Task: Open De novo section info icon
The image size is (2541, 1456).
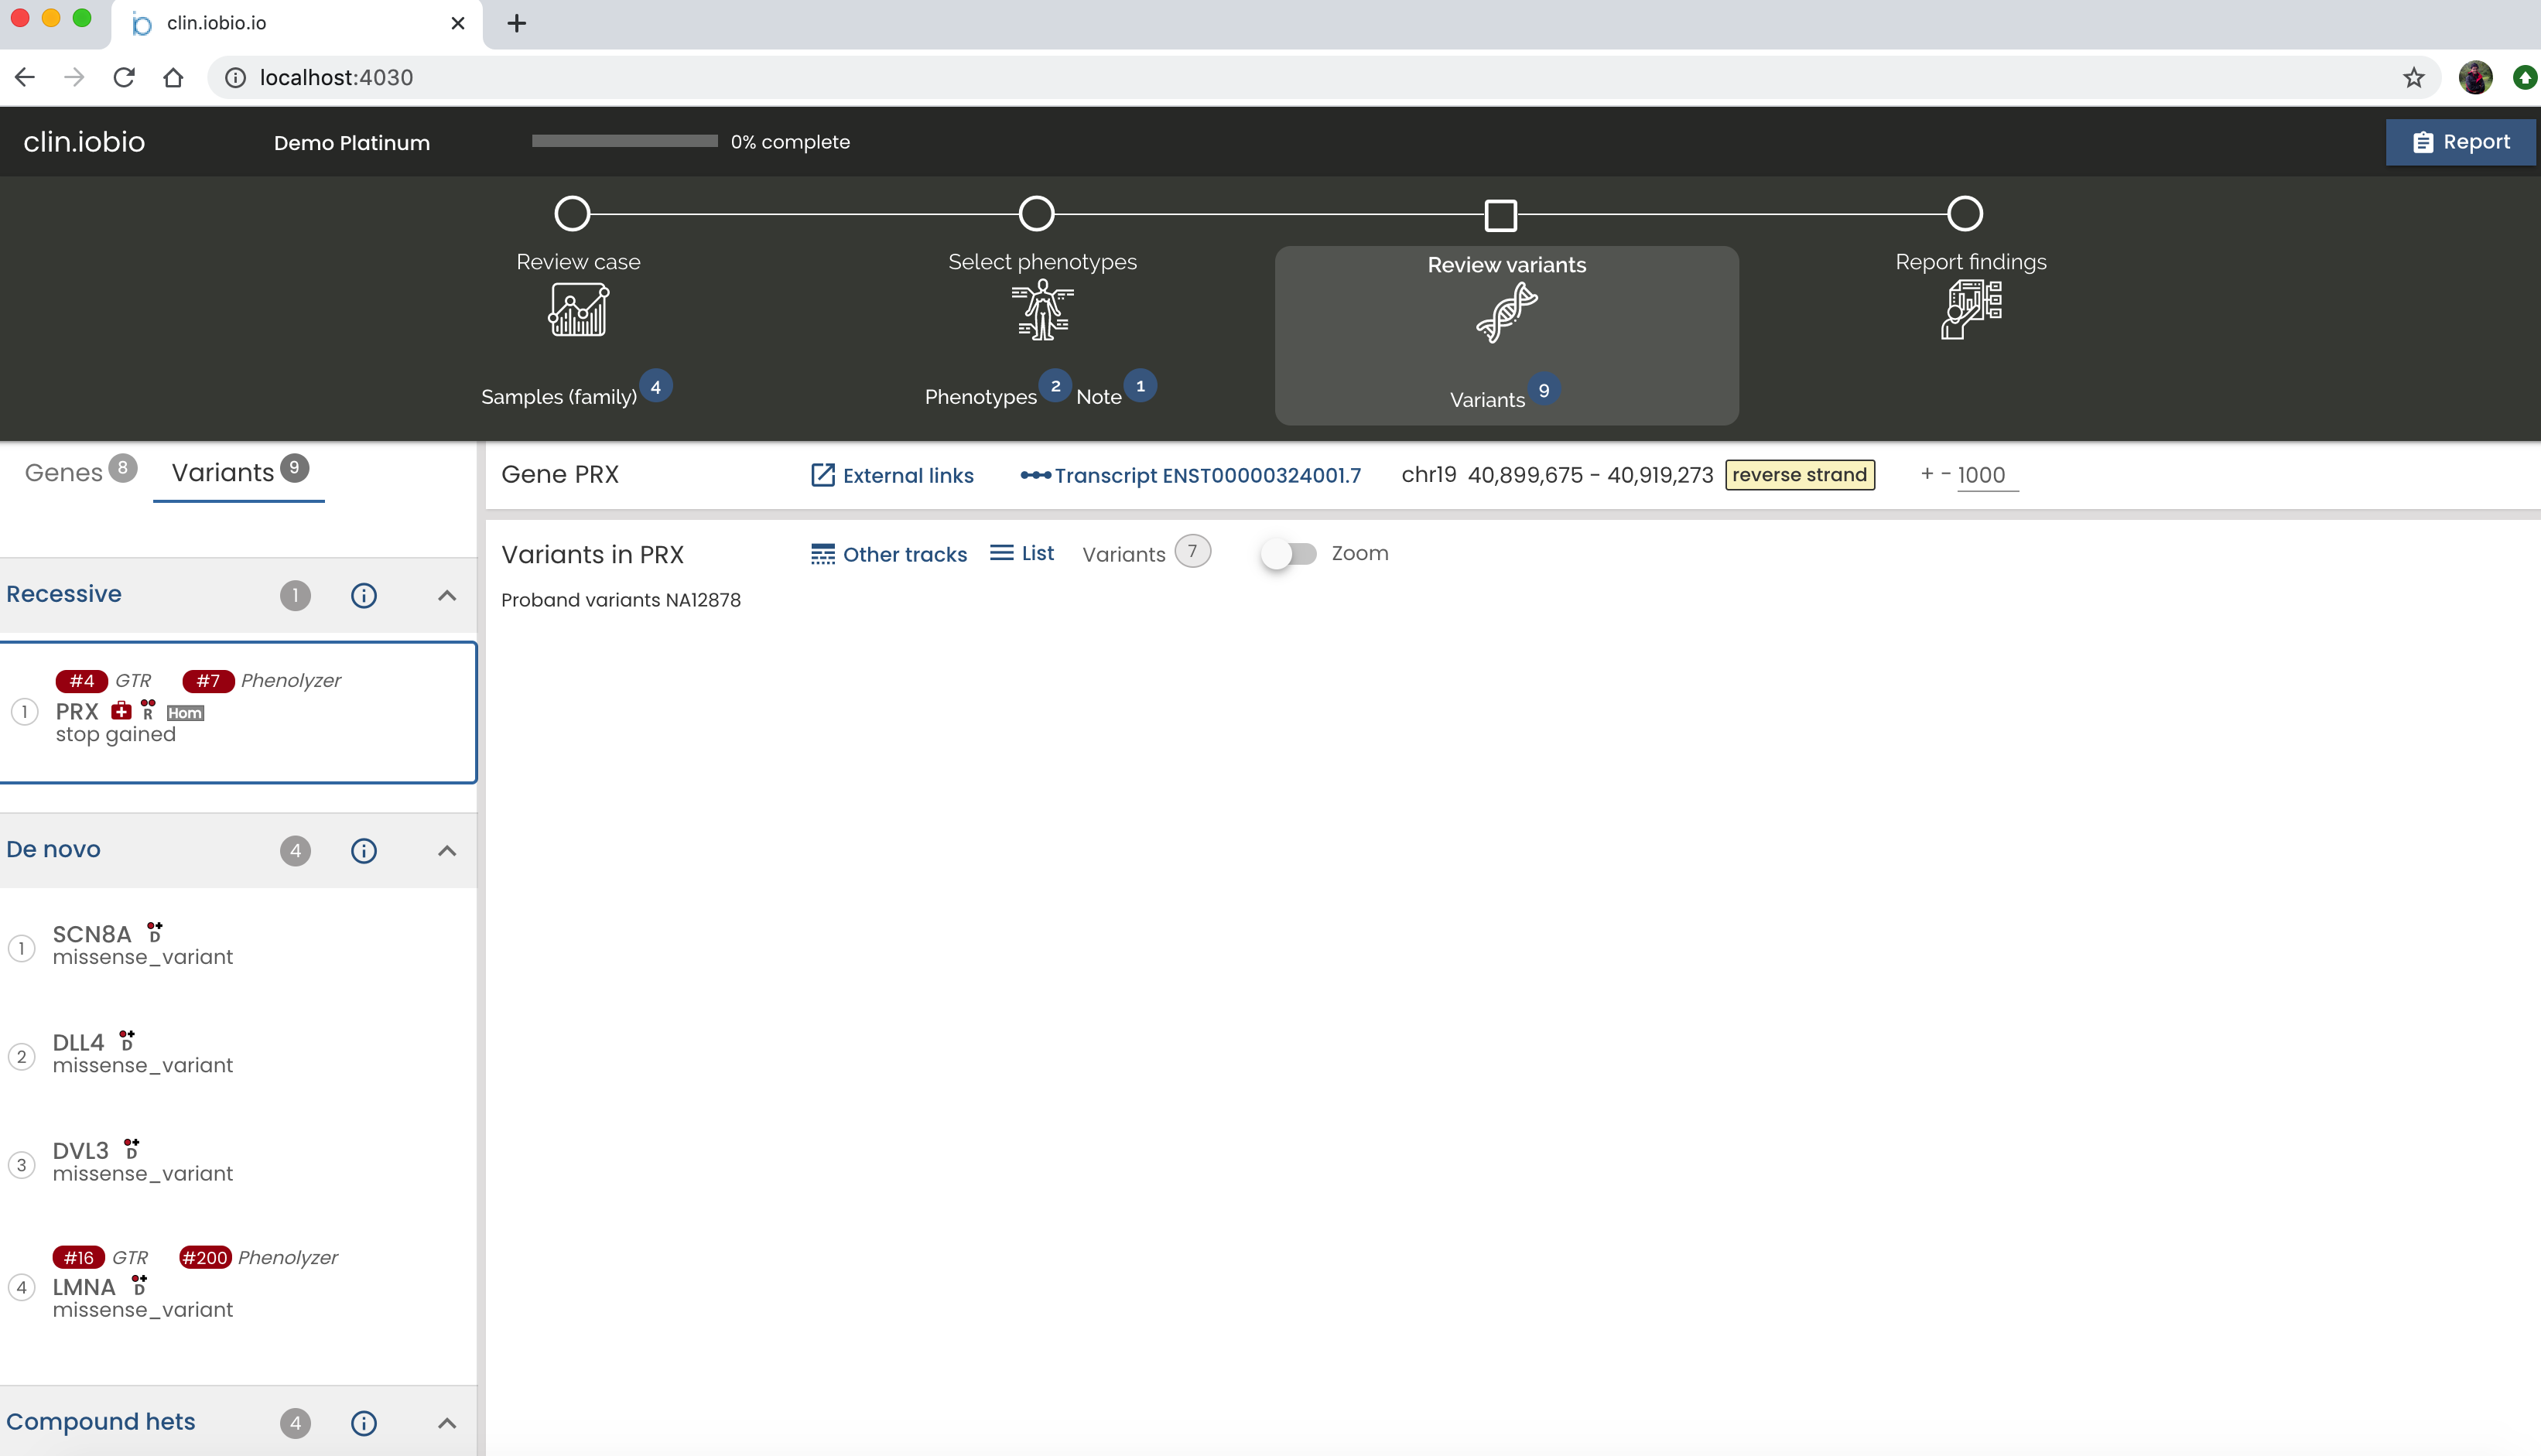Action: tap(364, 851)
